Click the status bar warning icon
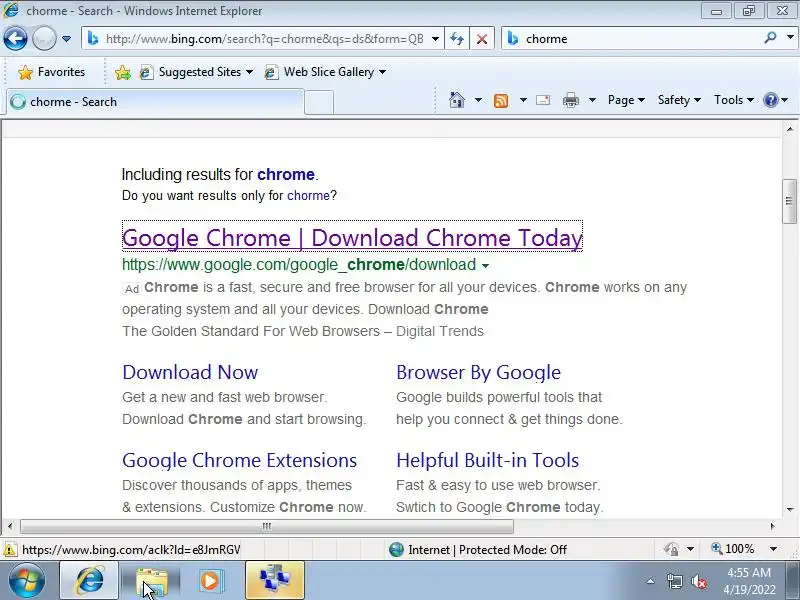Screen dimensions: 800x600 pos(9,550)
